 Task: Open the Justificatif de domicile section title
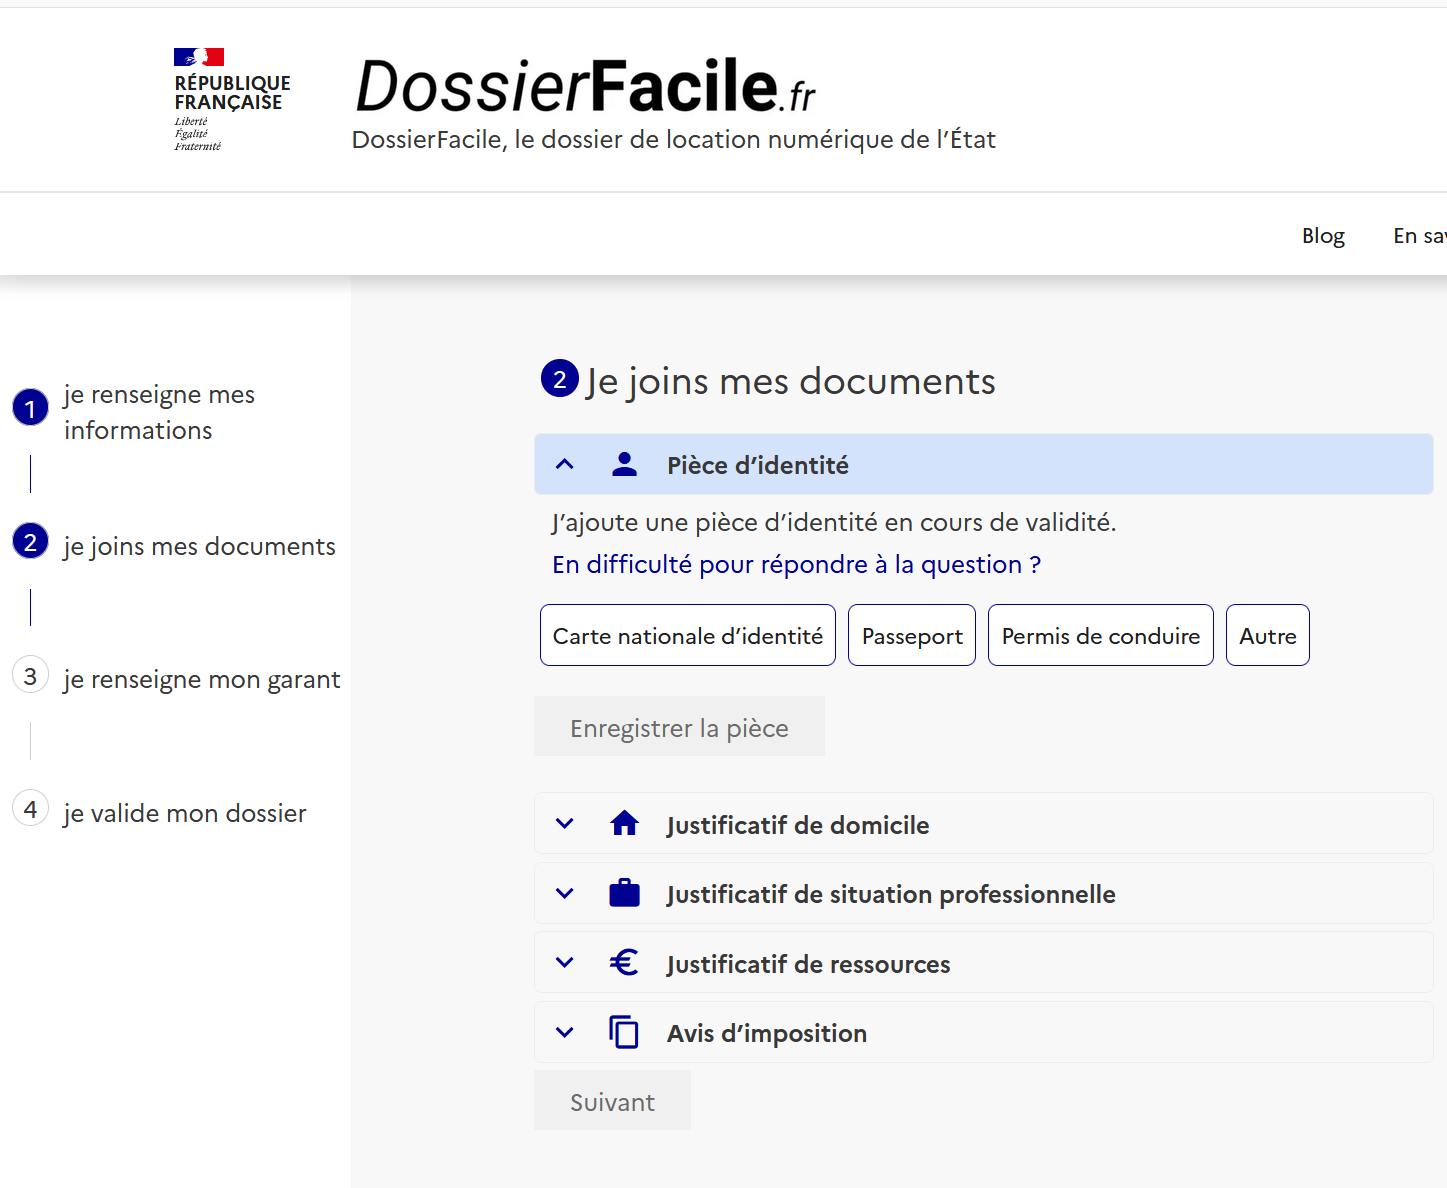point(798,825)
